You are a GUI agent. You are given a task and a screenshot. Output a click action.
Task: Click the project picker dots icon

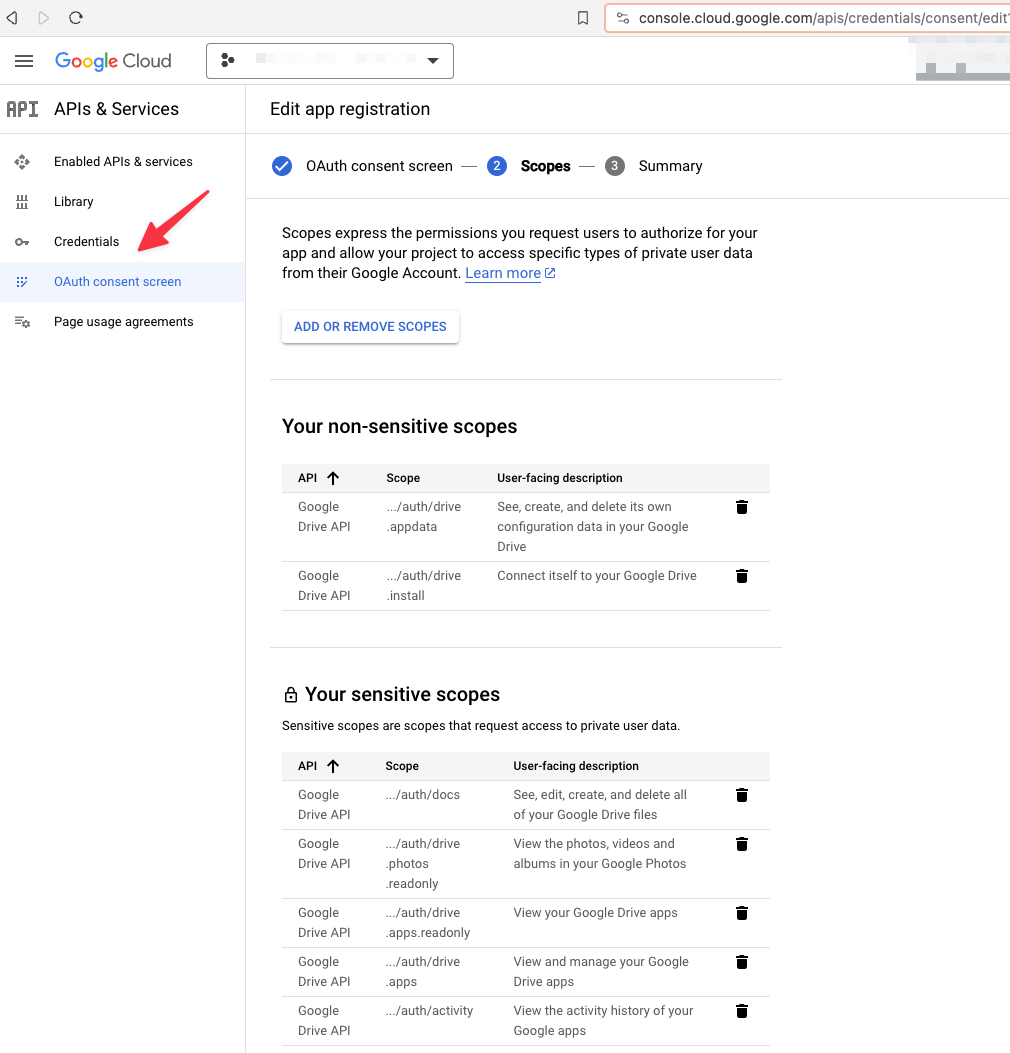point(228,60)
